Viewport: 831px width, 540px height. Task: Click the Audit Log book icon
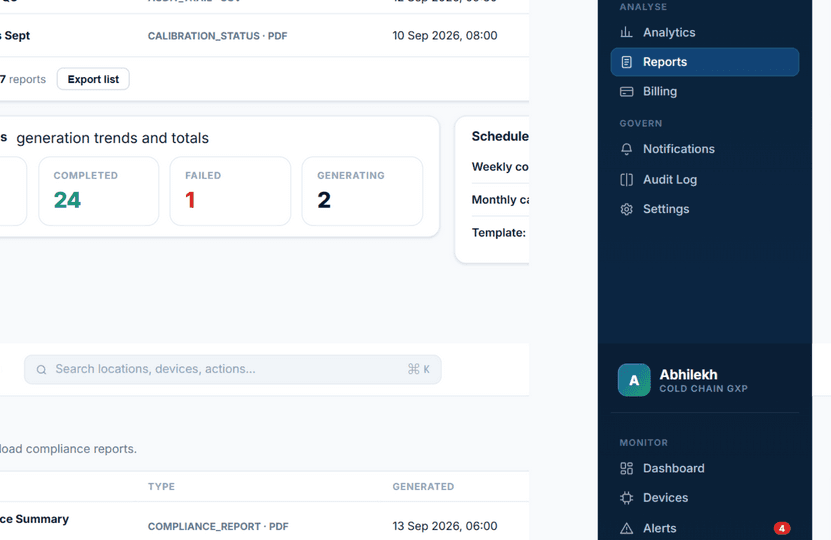(626, 180)
